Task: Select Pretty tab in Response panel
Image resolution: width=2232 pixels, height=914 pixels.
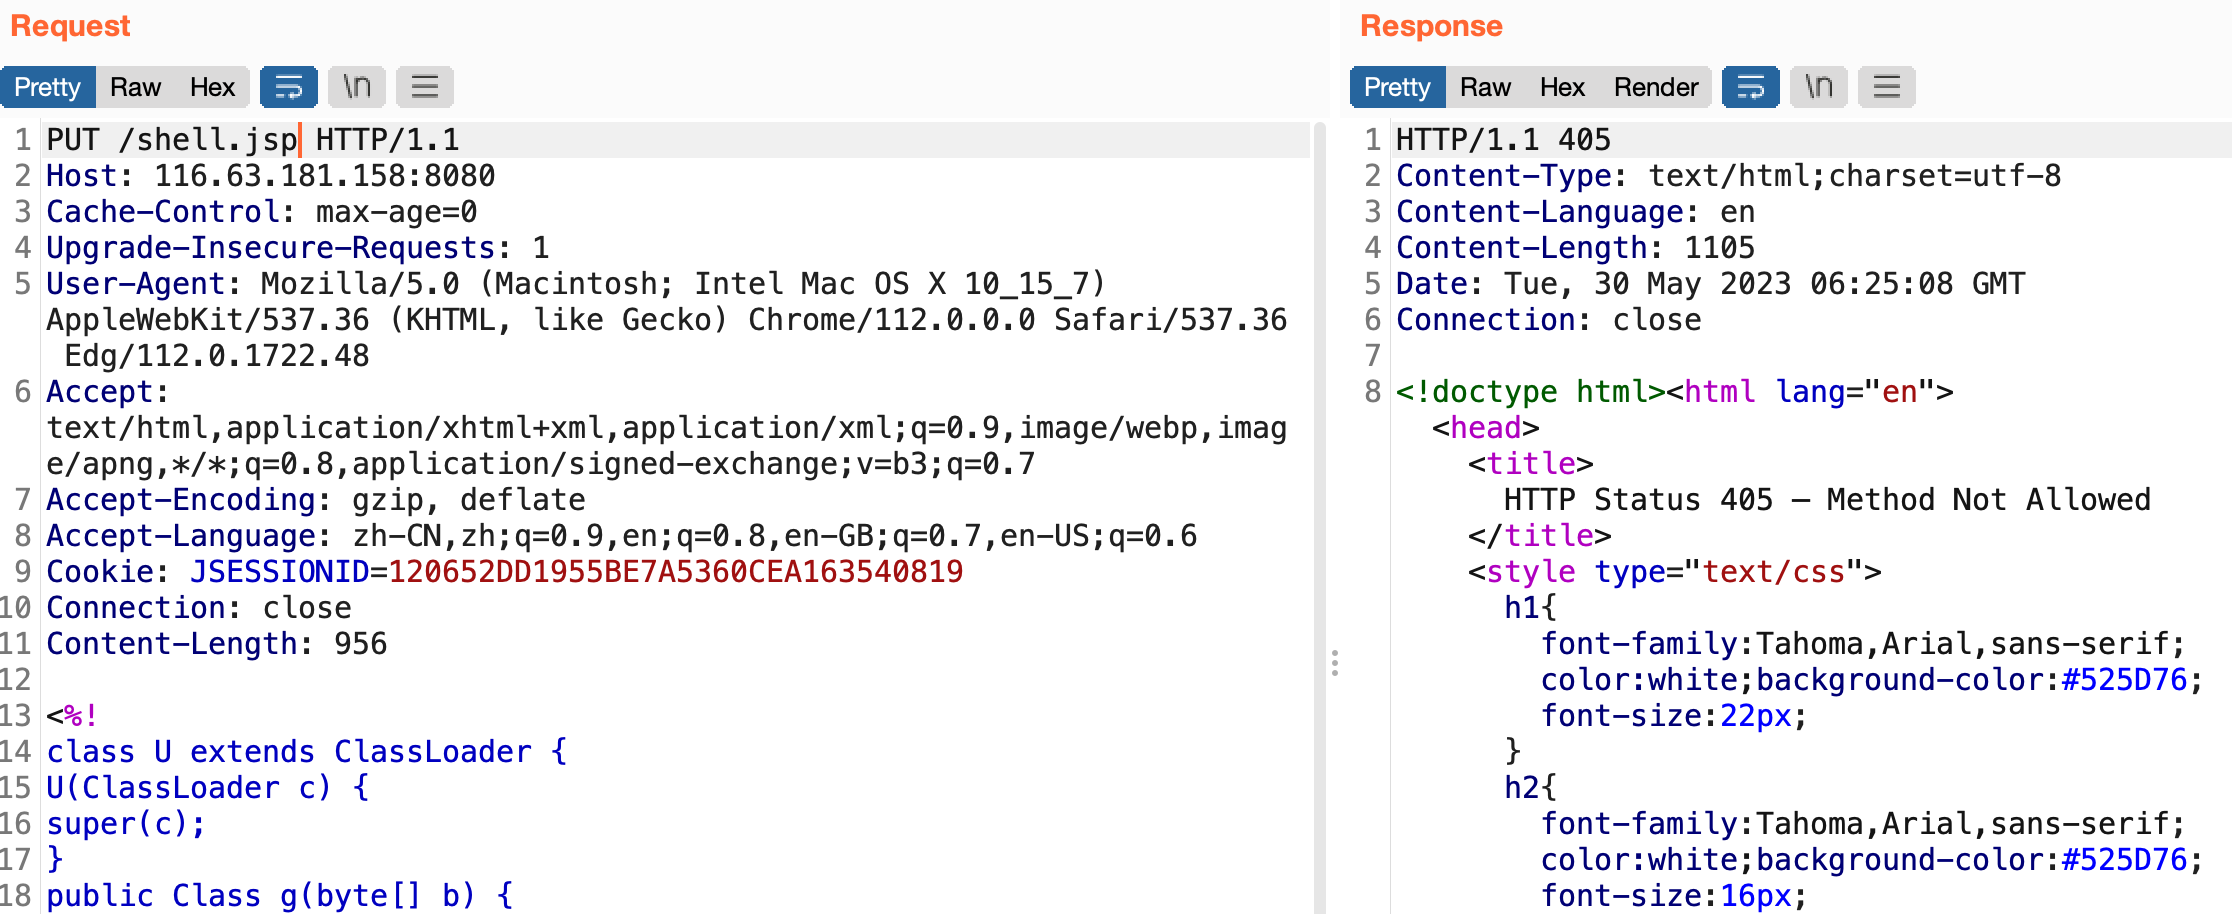Action: 1397,87
